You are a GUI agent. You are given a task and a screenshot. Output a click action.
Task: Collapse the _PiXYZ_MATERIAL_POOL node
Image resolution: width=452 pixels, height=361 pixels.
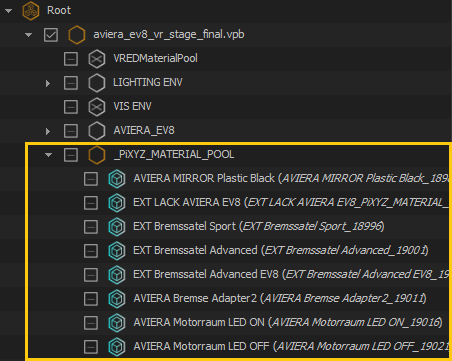point(48,155)
